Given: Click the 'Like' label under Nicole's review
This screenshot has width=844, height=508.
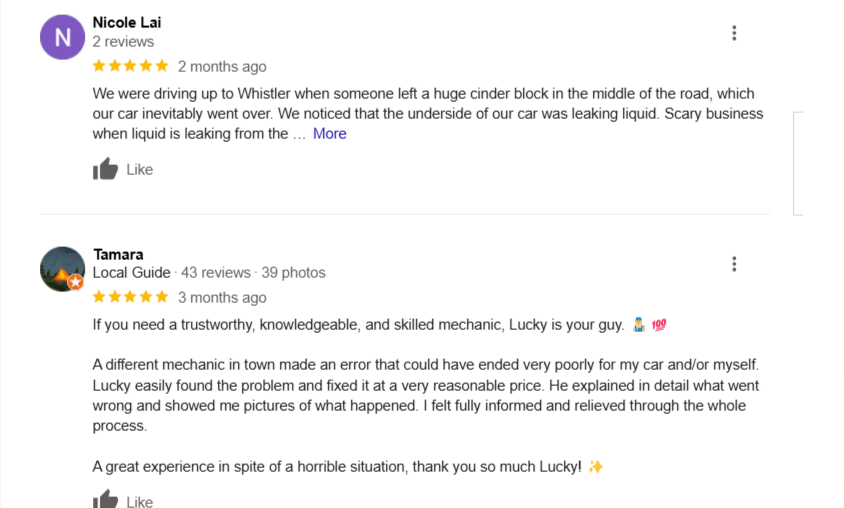Looking at the screenshot, I should 139,170.
